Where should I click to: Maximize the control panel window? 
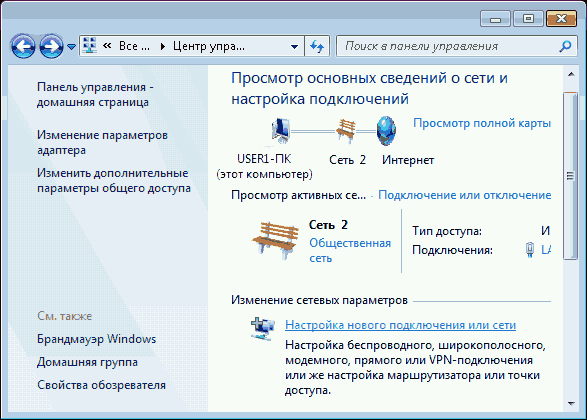coord(528,19)
